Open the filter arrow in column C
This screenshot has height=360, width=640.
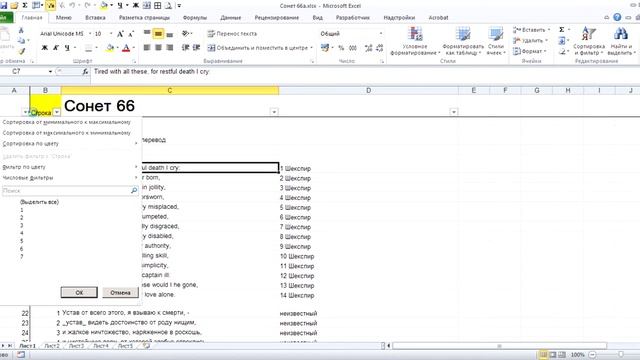pyautogui.click(x=274, y=112)
